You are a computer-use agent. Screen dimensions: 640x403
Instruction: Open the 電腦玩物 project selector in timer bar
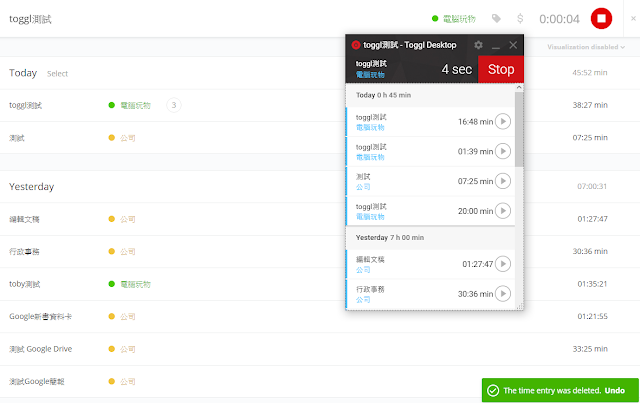454,19
